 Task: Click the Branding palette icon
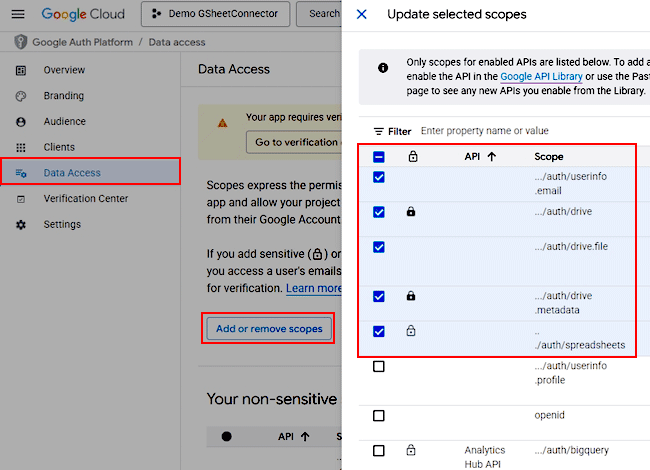point(21,96)
